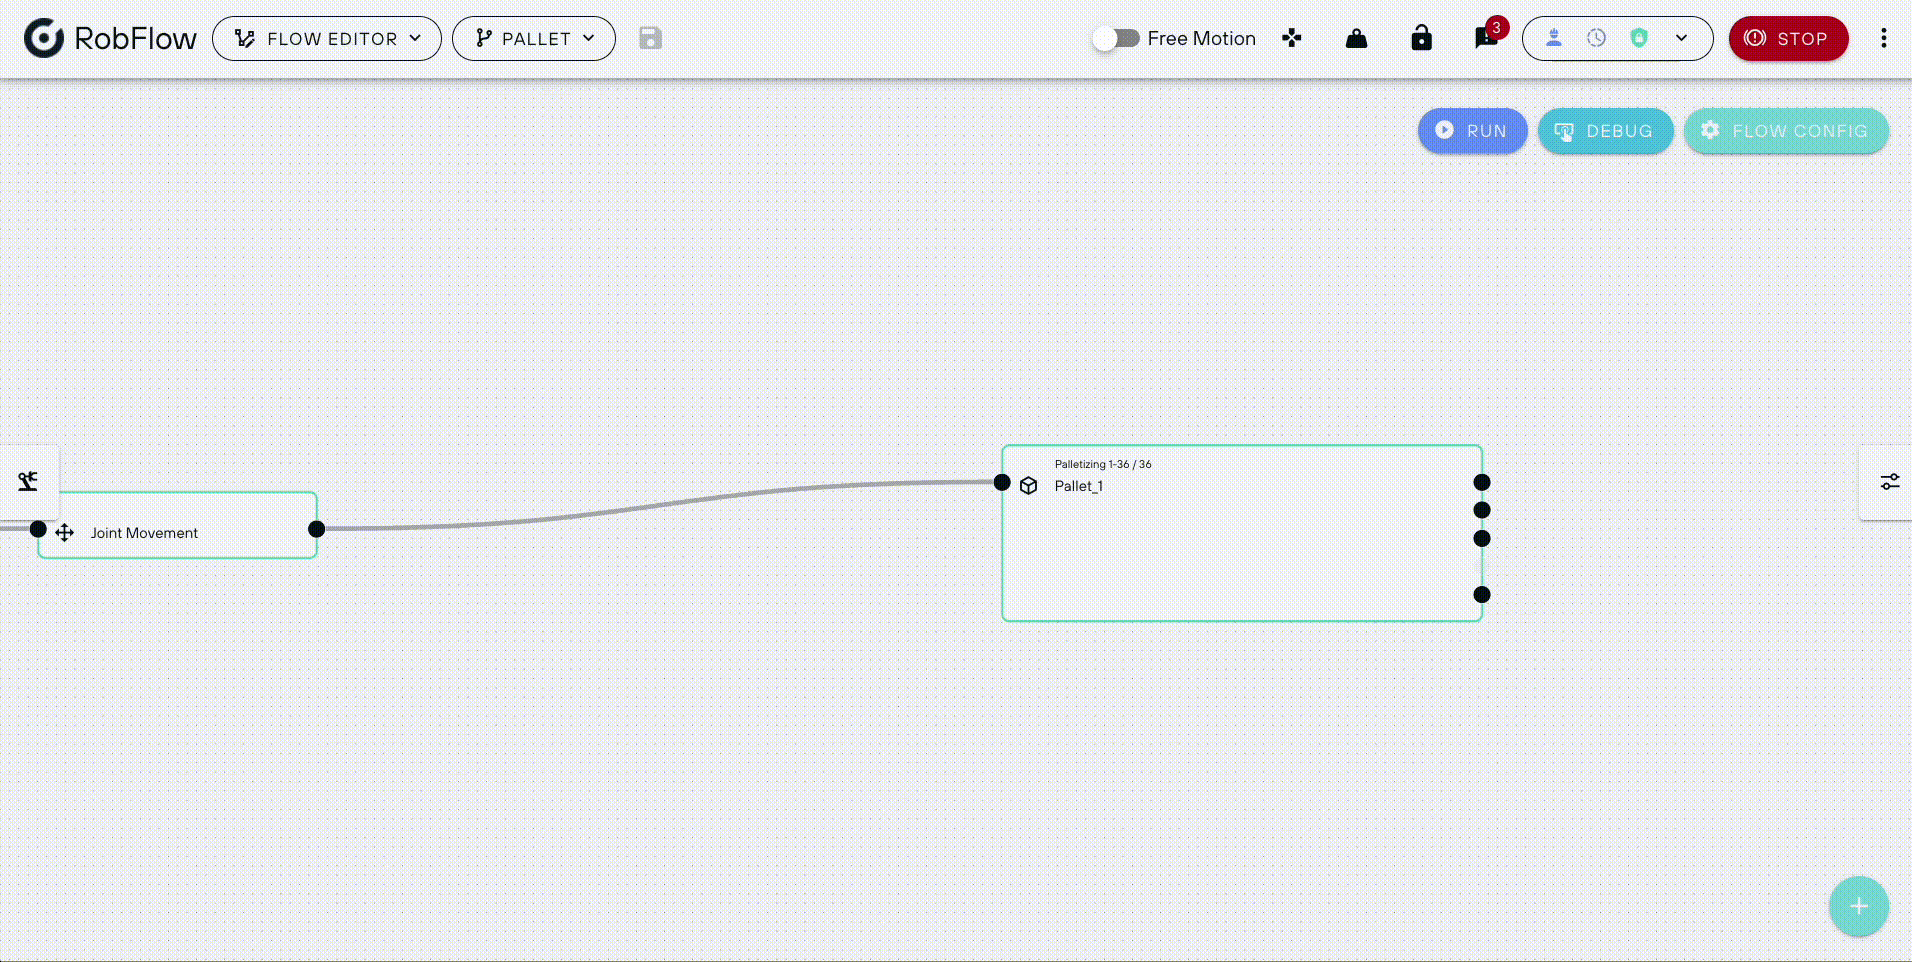Open the robot arm side panel
Screen dimensions: 1912x962
click(x=29, y=481)
